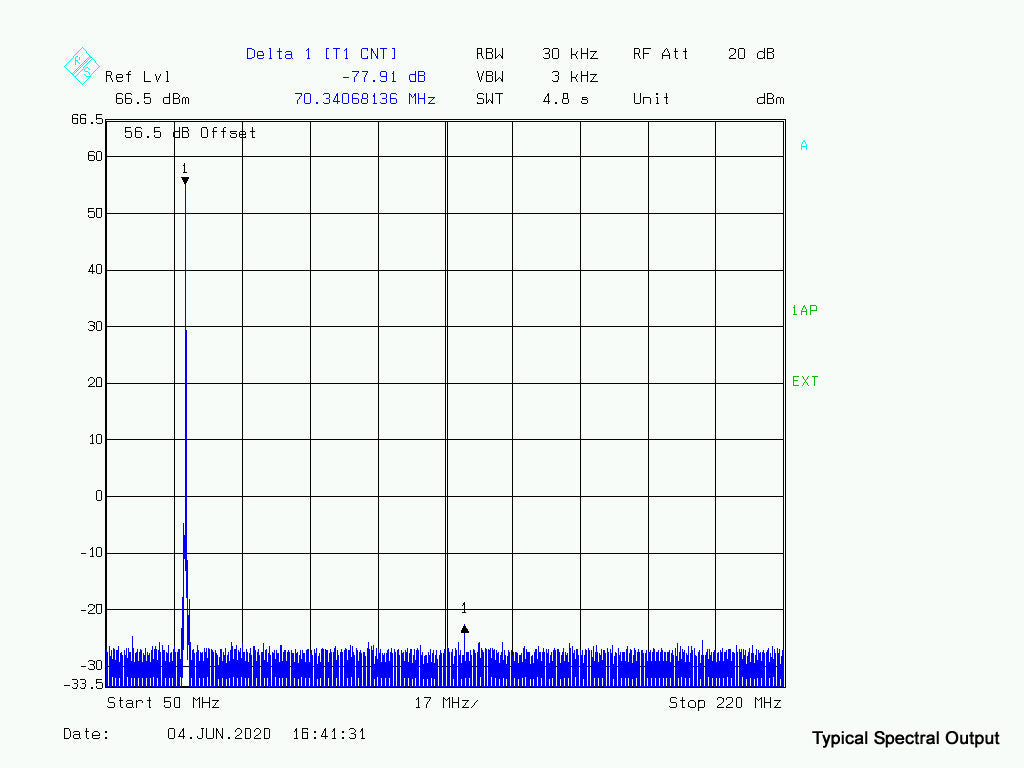Screen dimensions: 1024x768
Task: Click the Unit dBm field
Action: 708,99
